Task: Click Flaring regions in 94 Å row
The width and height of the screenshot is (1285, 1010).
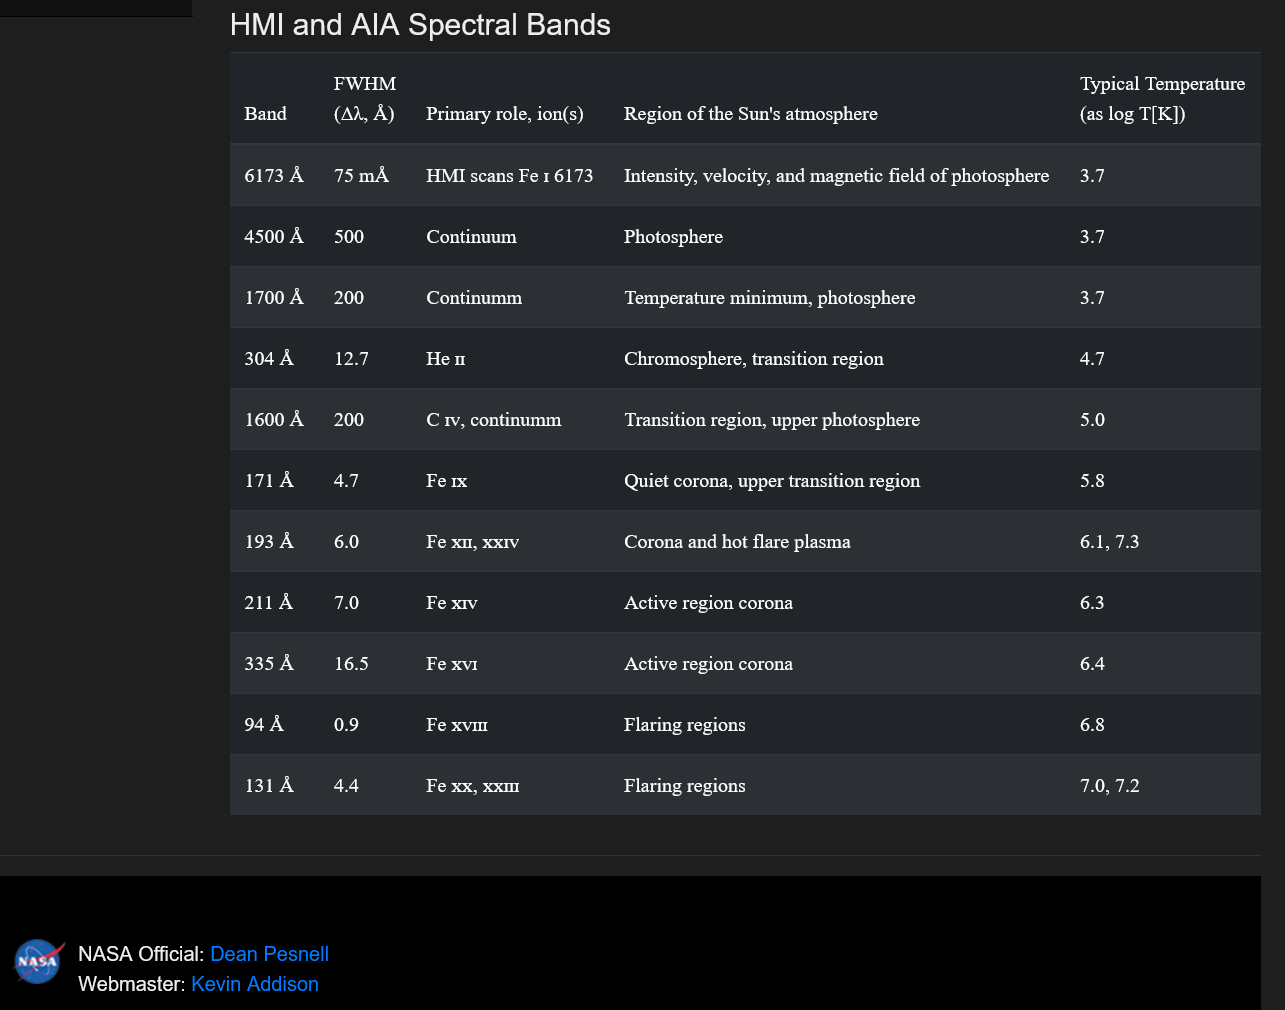Action: [x=684, y=724]
